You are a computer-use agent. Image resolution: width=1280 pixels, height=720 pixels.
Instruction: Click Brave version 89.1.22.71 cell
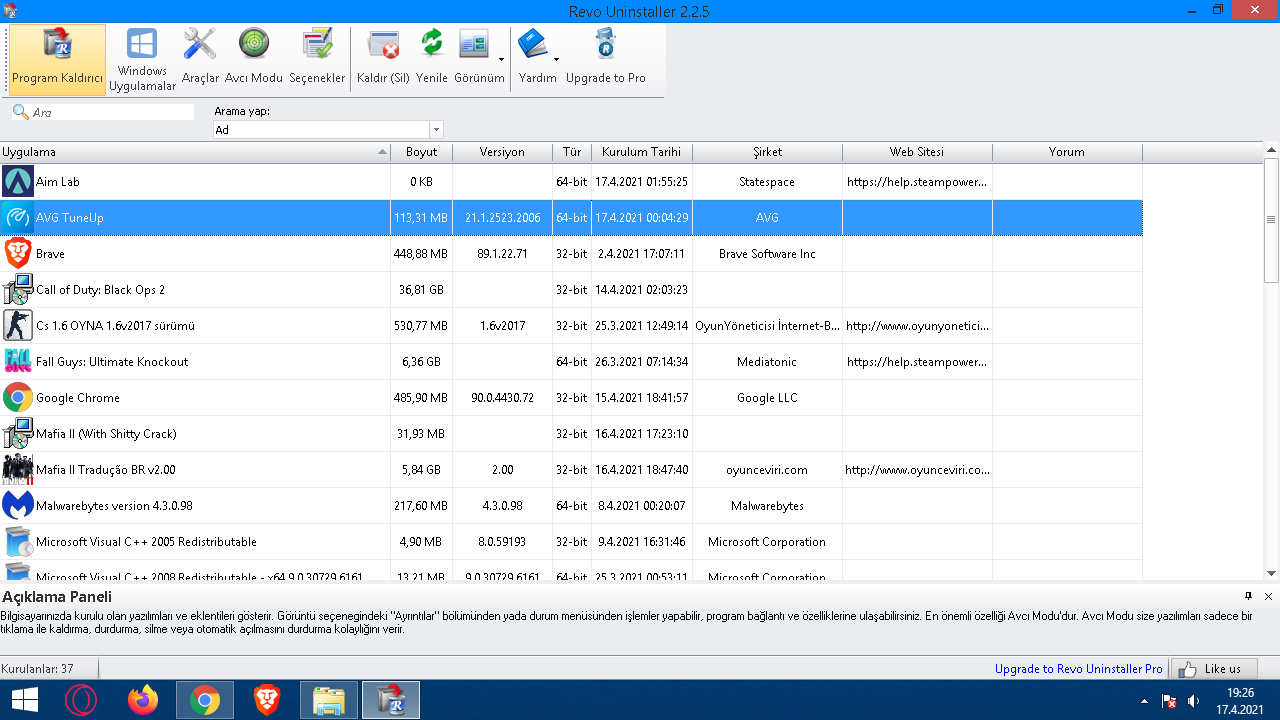click(x=502, y=254)
